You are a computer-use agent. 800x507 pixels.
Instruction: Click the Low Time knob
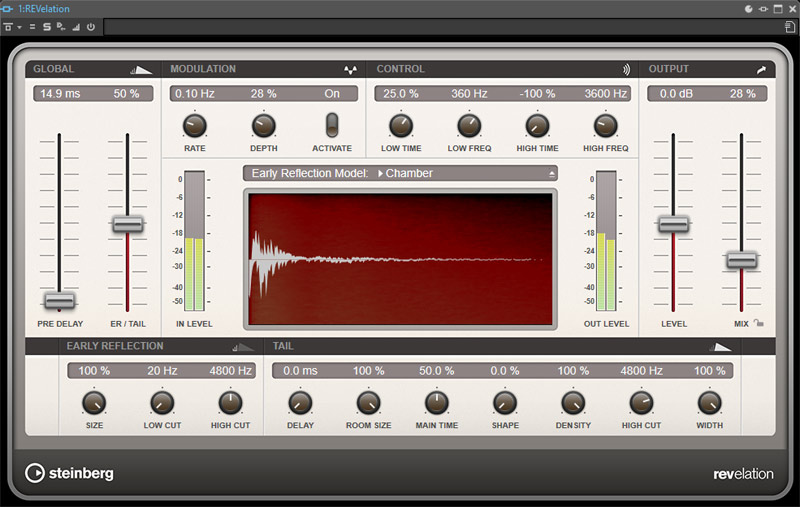[x=401, y=125]
